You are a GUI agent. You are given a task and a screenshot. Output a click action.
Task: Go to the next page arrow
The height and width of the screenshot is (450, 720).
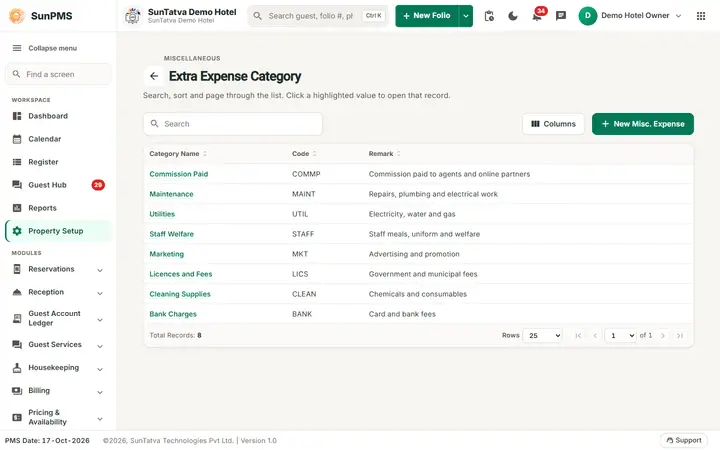tap(663, 336)
